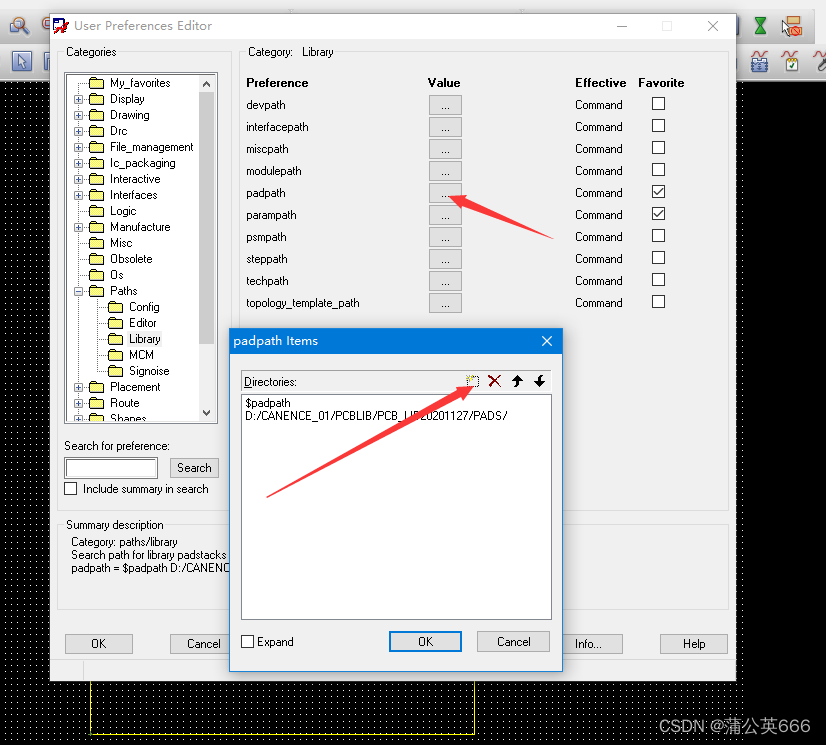Click the Search button
This screenshot has width=826, height=745.
point(194,468)
